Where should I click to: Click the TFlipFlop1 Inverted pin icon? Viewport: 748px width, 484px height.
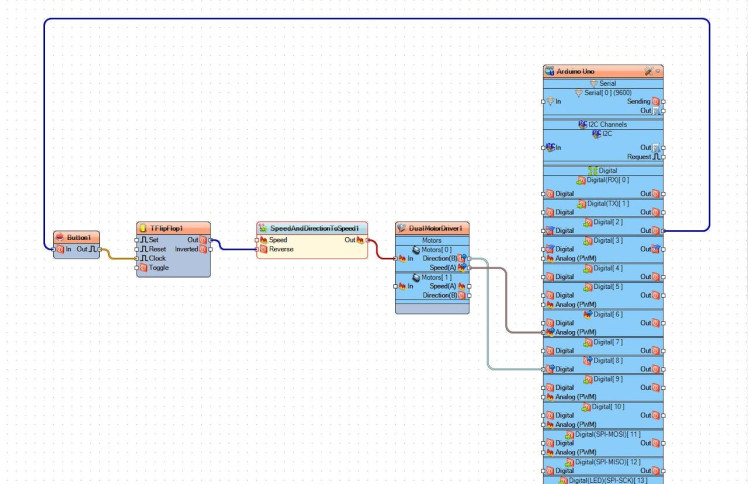coord(203,249)
